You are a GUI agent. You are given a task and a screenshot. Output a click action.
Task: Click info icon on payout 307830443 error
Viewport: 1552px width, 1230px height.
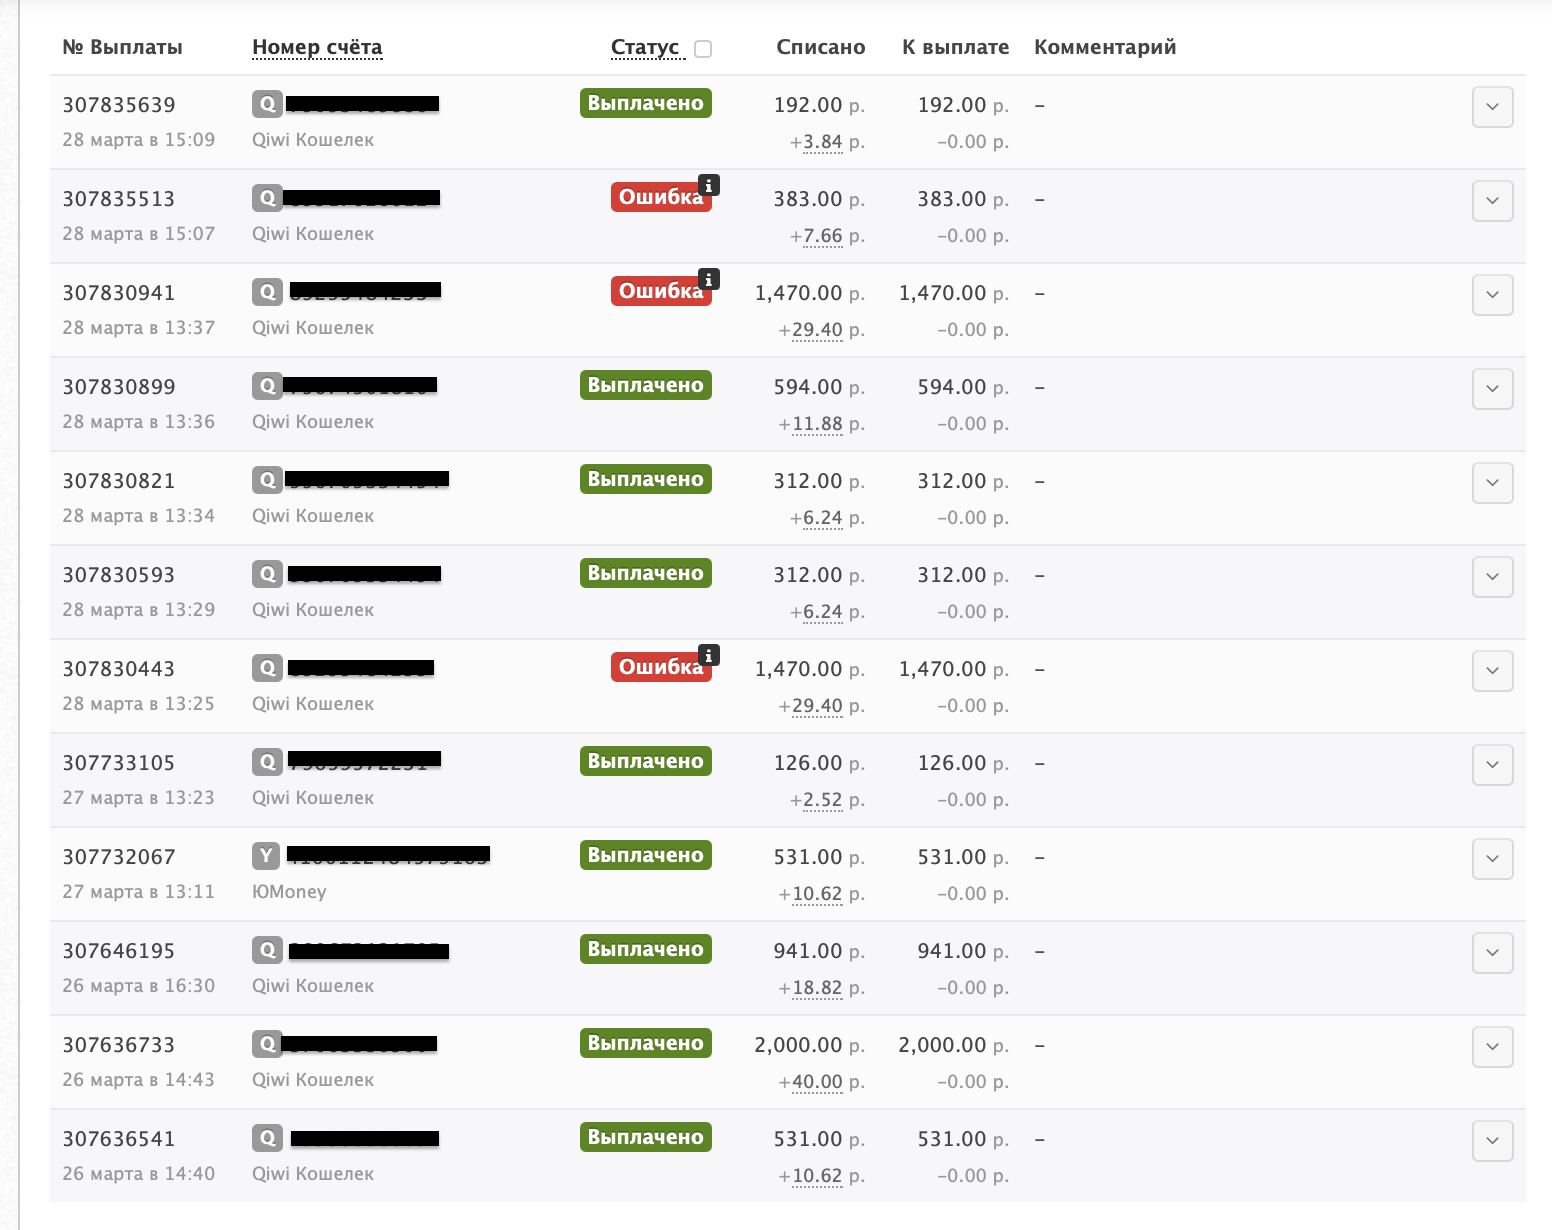pos(709,655)
